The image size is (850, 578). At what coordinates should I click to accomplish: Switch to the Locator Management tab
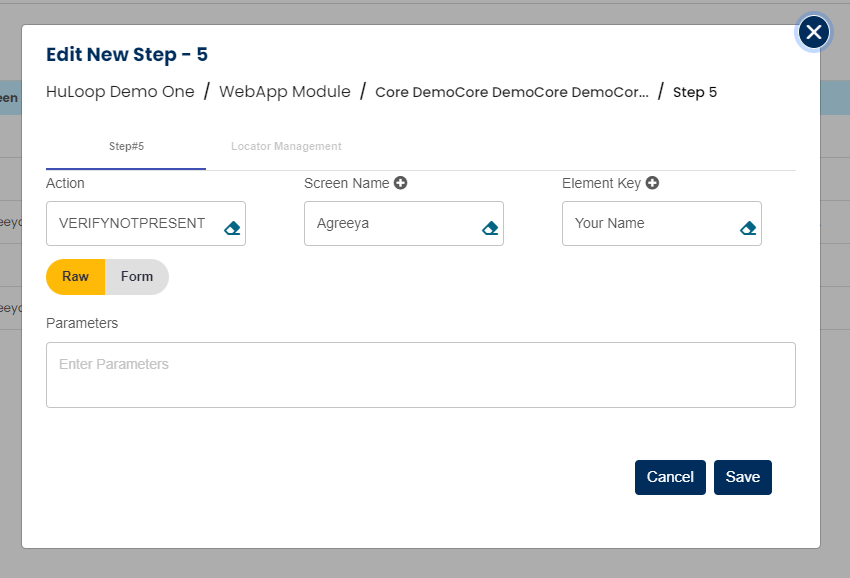pos(286,147)
